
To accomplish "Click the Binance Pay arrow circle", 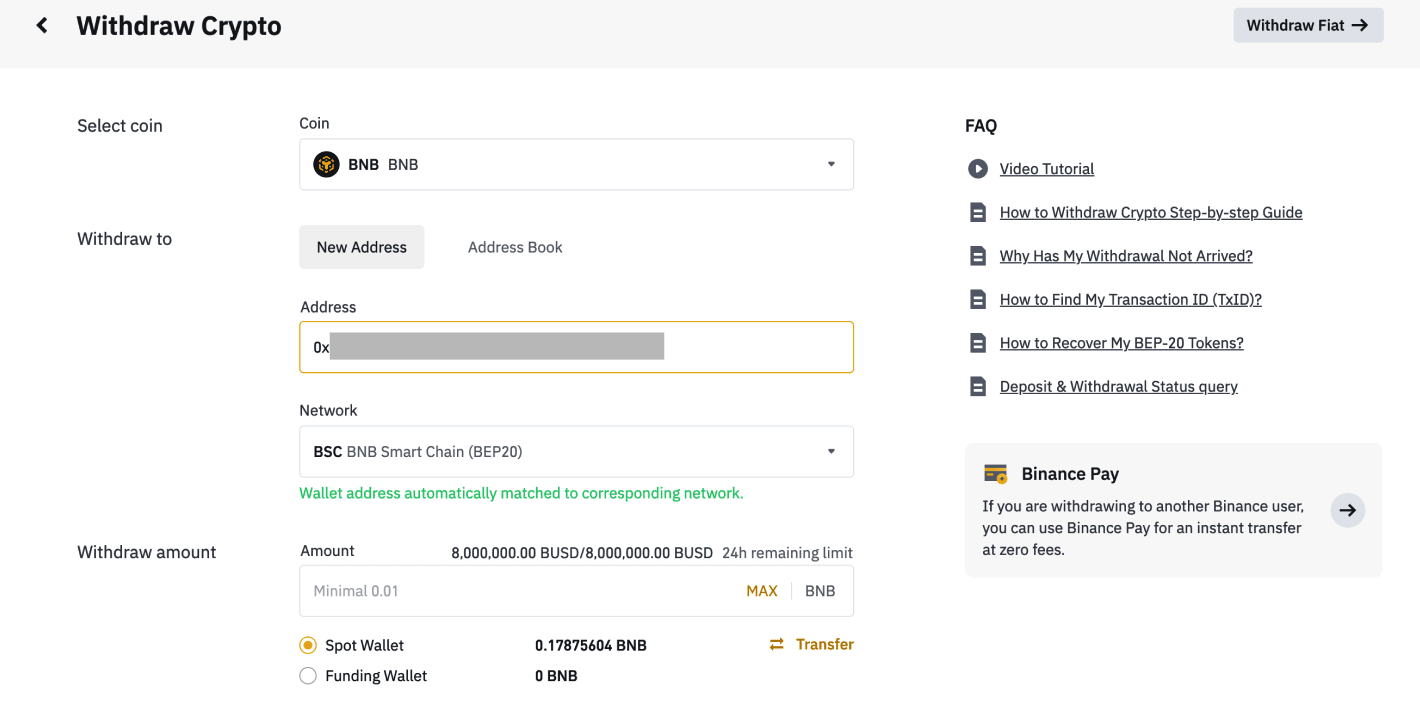I will tap(1347, 510).
